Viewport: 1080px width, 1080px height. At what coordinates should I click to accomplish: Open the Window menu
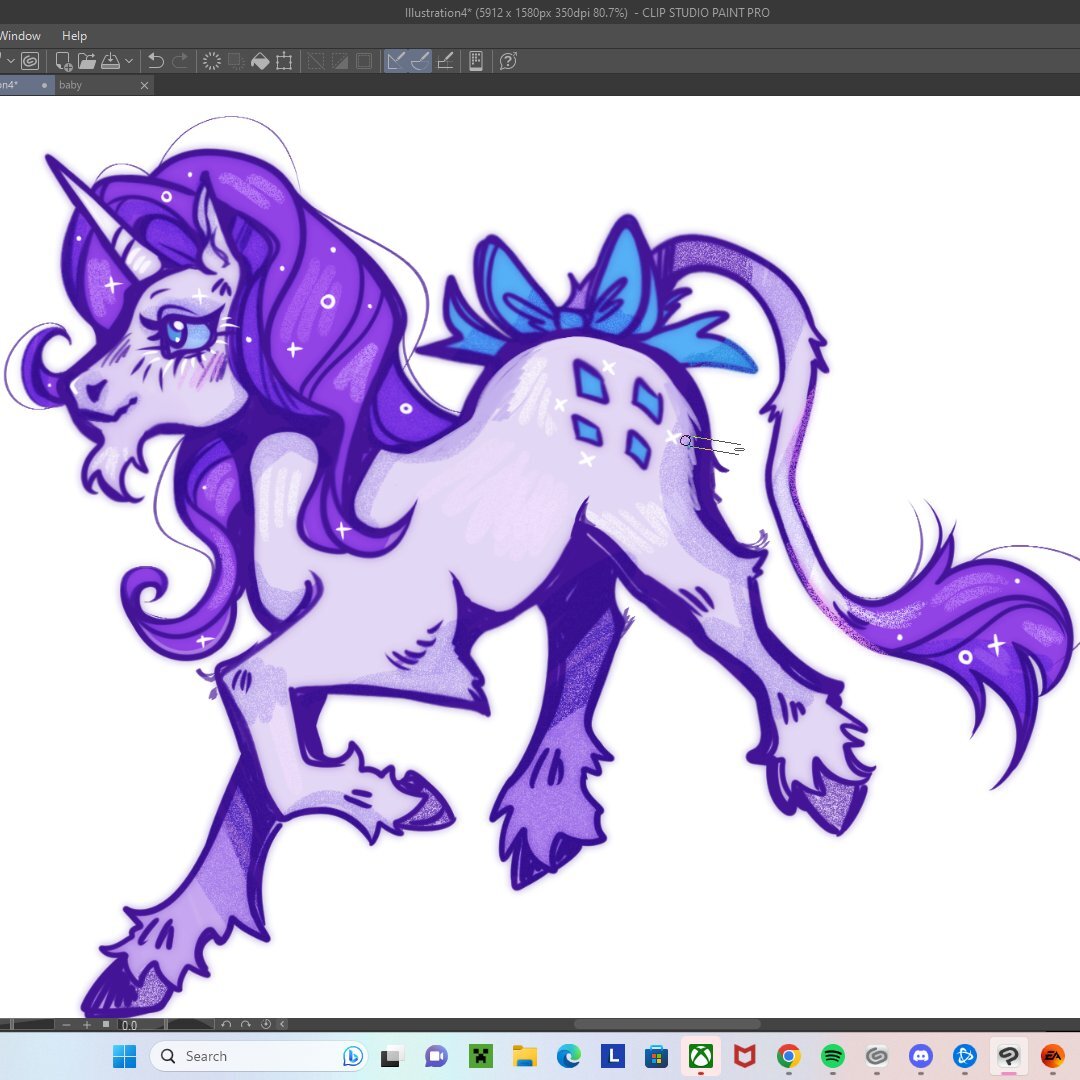pyautogui.click(x=20, y=36)
